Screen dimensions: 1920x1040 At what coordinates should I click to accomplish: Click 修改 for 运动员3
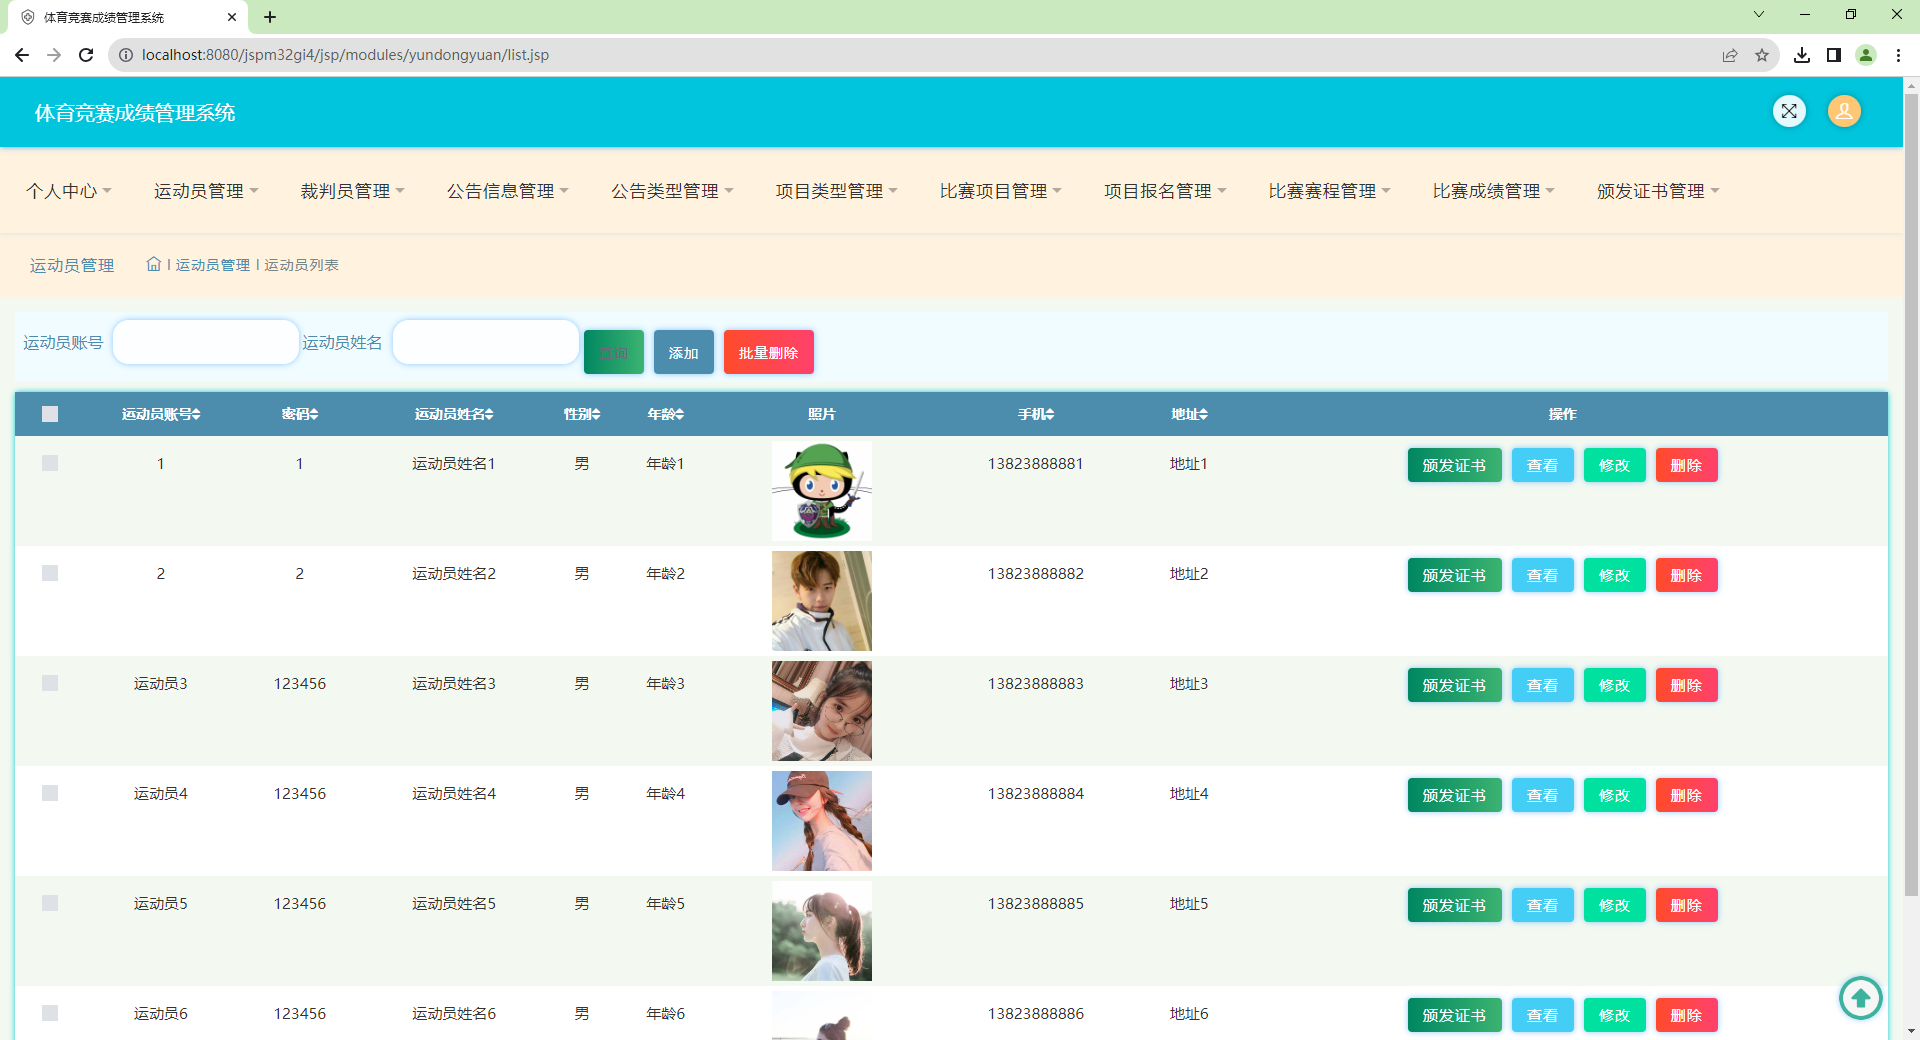tap(1615, 685)
